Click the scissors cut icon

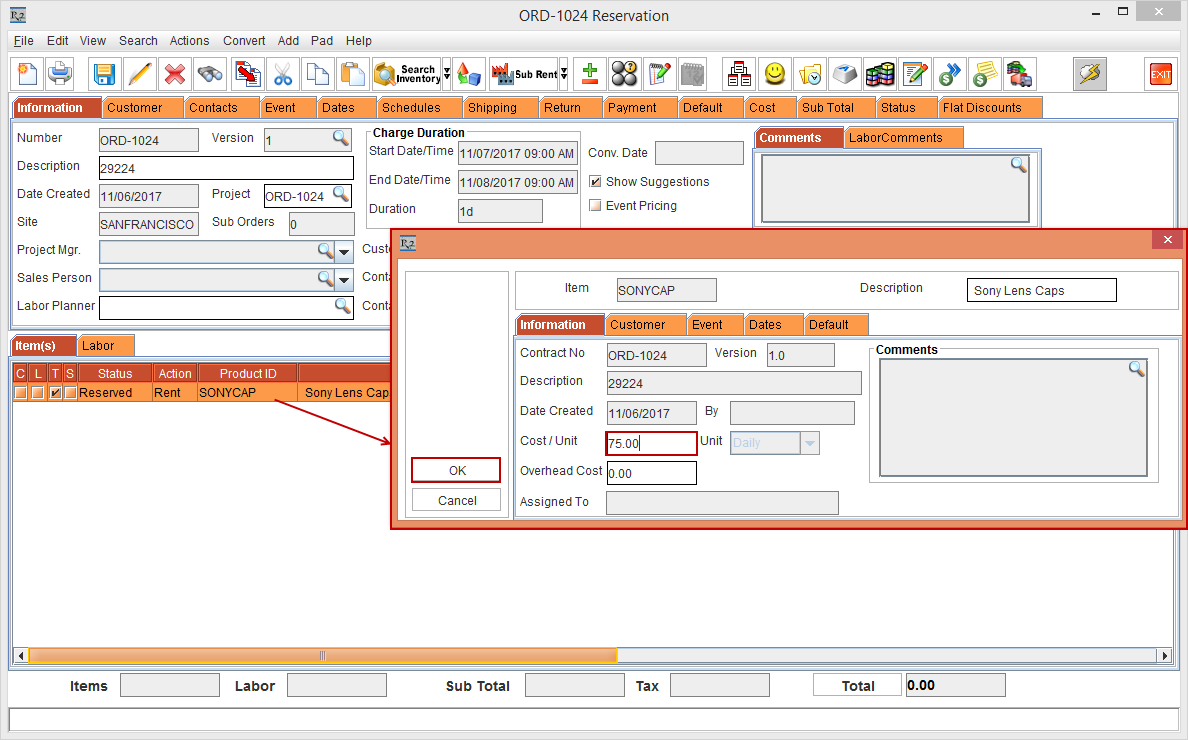tap(283, 74)
